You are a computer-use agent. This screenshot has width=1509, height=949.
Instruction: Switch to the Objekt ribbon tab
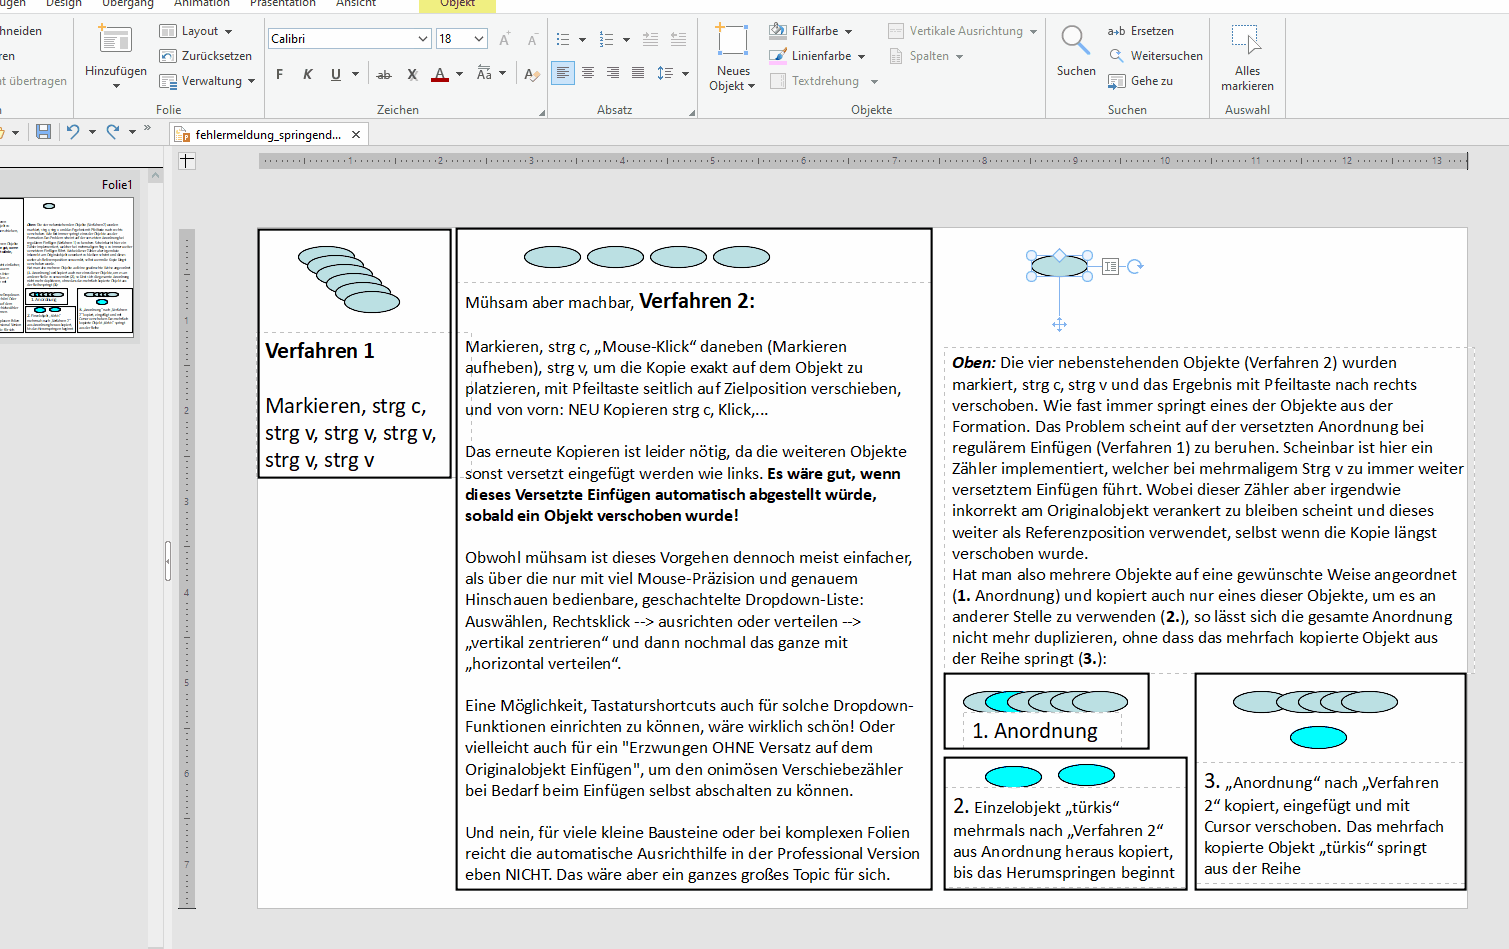click(458, 4)
